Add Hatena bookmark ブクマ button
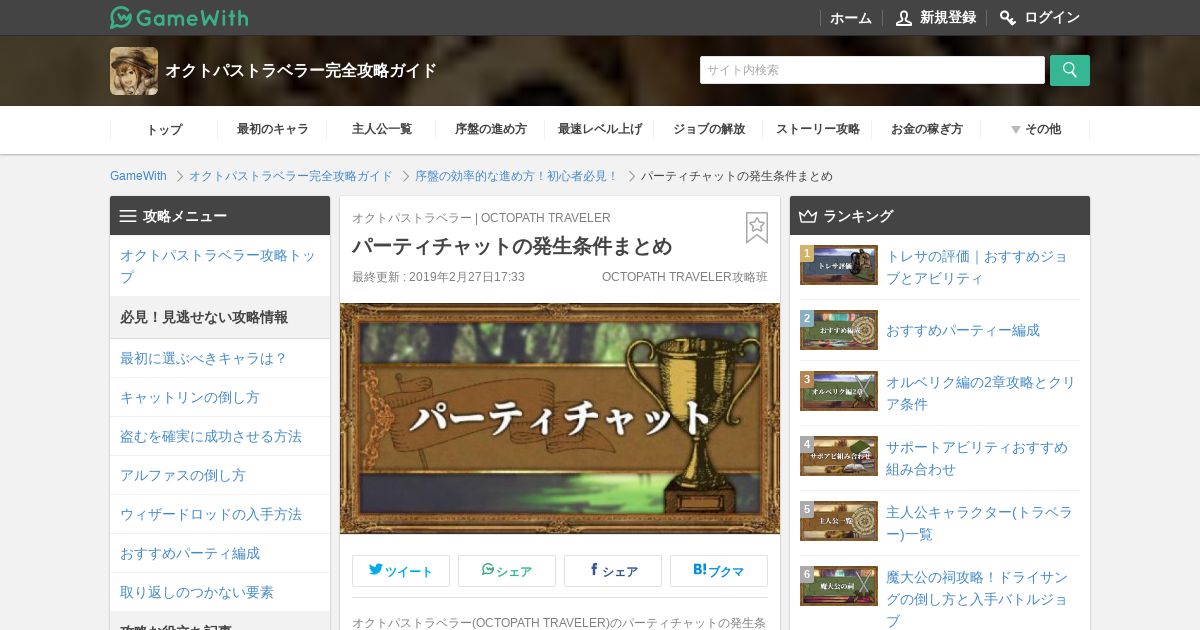This screenshot has height=630, width=1200. pyautogui.click(x=719, y=571)
